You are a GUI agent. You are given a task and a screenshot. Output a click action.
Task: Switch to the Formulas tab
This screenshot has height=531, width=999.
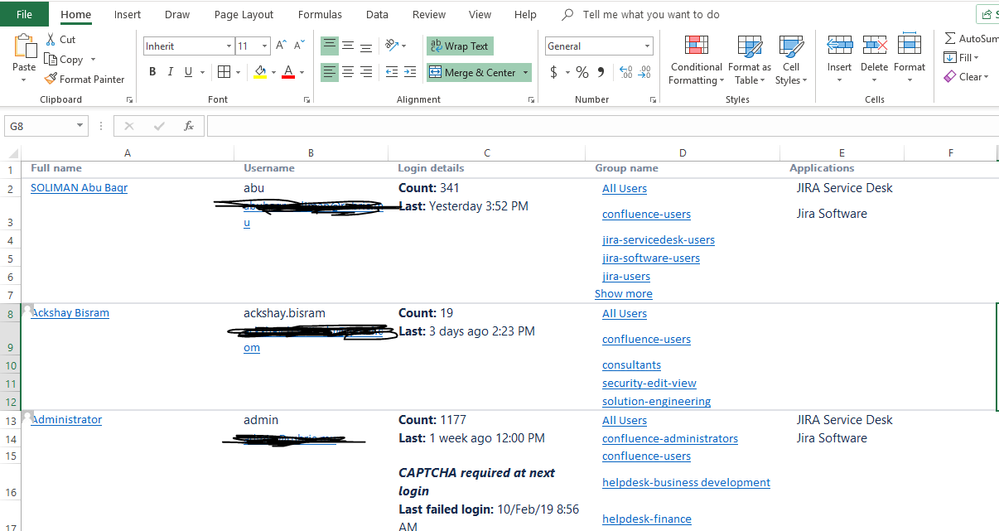(320, 14)
